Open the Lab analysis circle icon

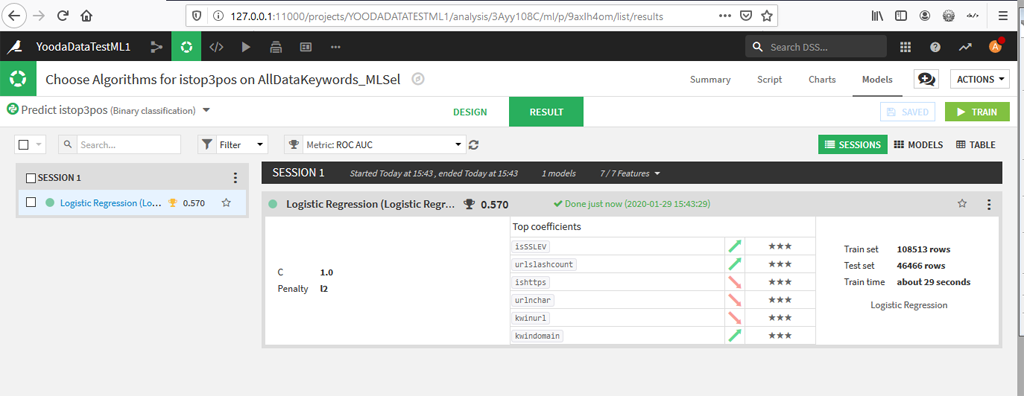click(x=186, y=46)
